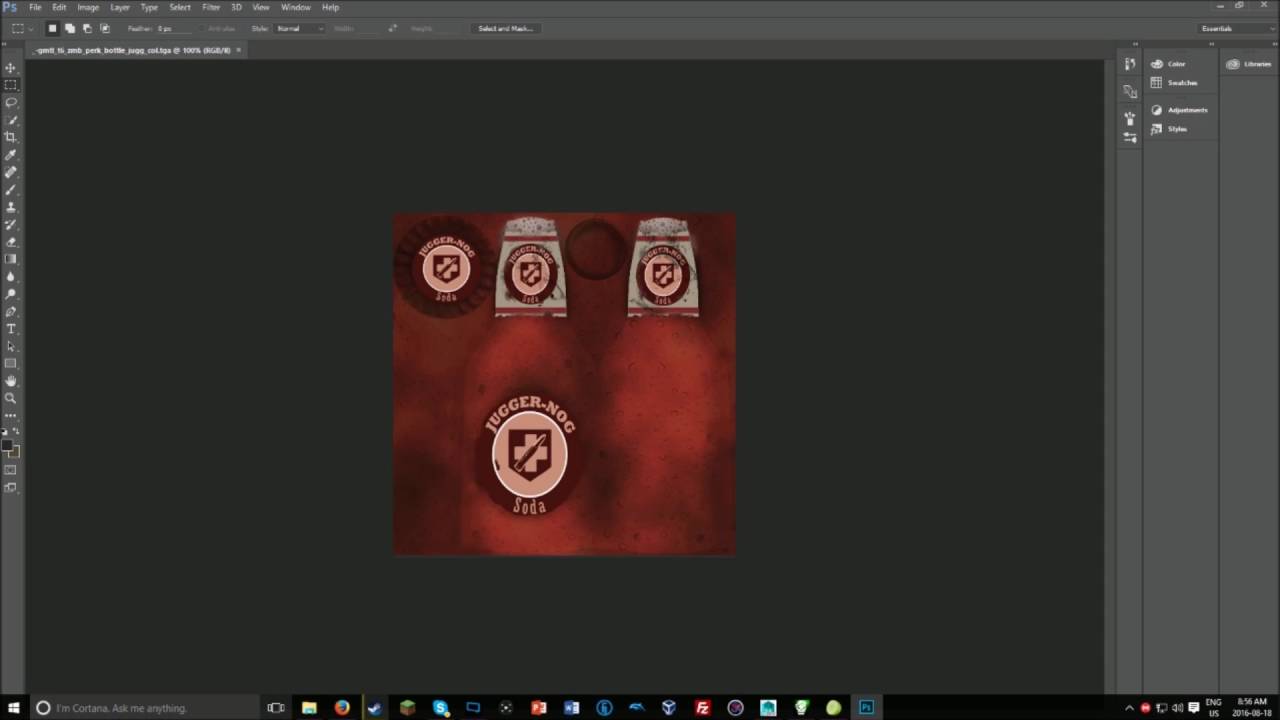Select the Hand tool
The image size is (1280, 720).
tap(11, 381)
